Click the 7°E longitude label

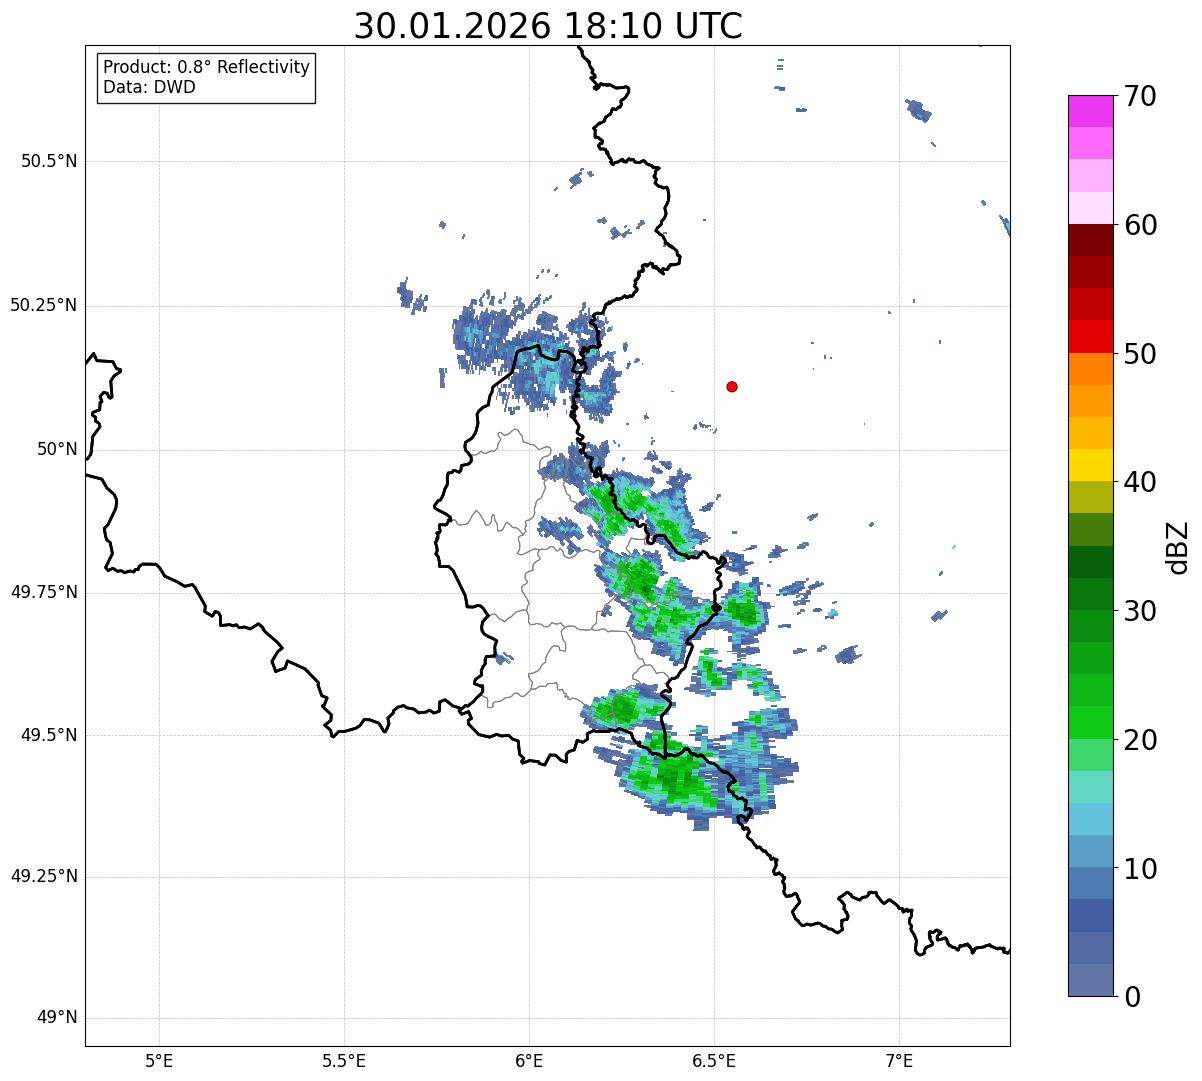pyautogui.click(x=900, y=1060)
